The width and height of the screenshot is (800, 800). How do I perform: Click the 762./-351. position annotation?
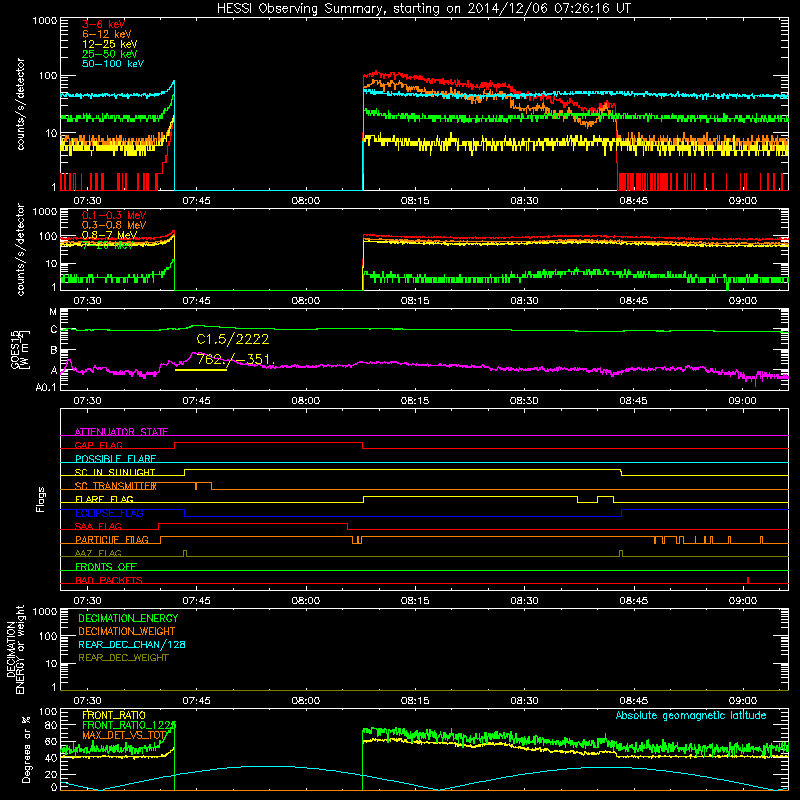(236, 360)
